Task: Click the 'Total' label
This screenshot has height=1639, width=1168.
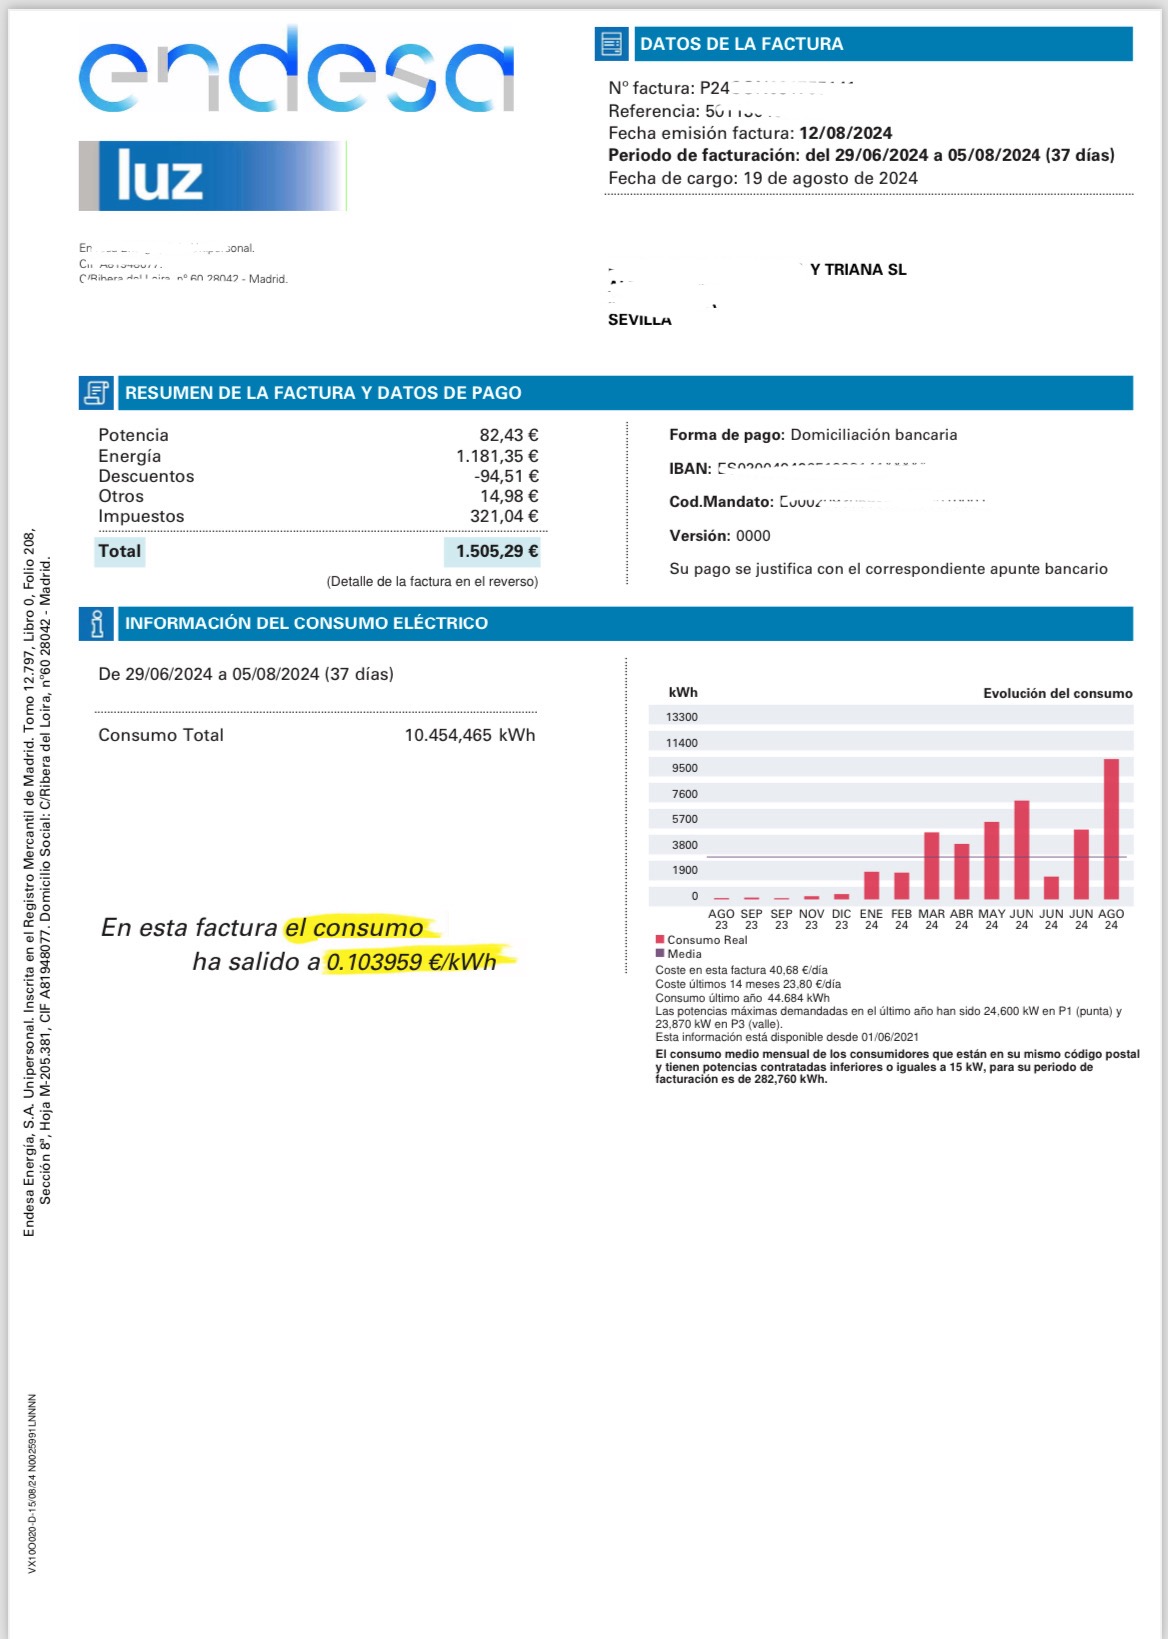Action: [x=120, y=551]
